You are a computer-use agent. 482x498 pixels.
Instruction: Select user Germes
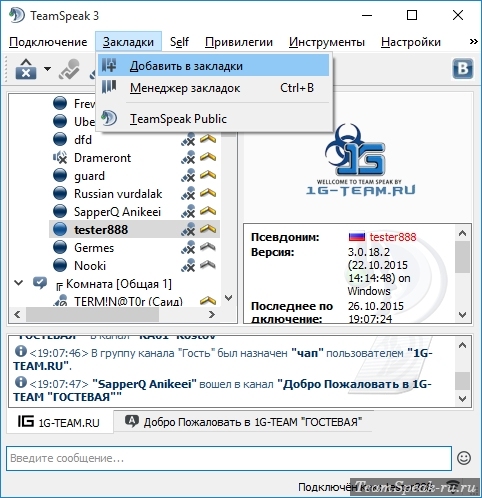pyautogui.click(x=94, y=248)
